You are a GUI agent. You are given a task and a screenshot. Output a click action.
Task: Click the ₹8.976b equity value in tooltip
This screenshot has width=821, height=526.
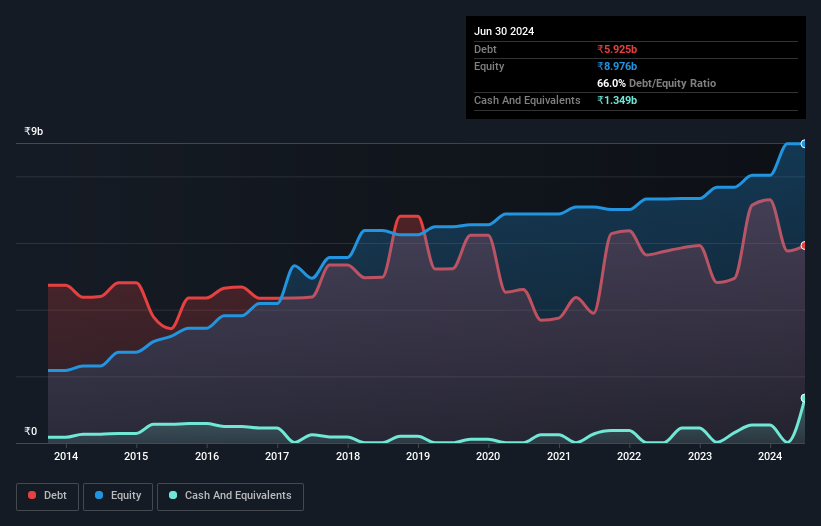coord(617,66)
